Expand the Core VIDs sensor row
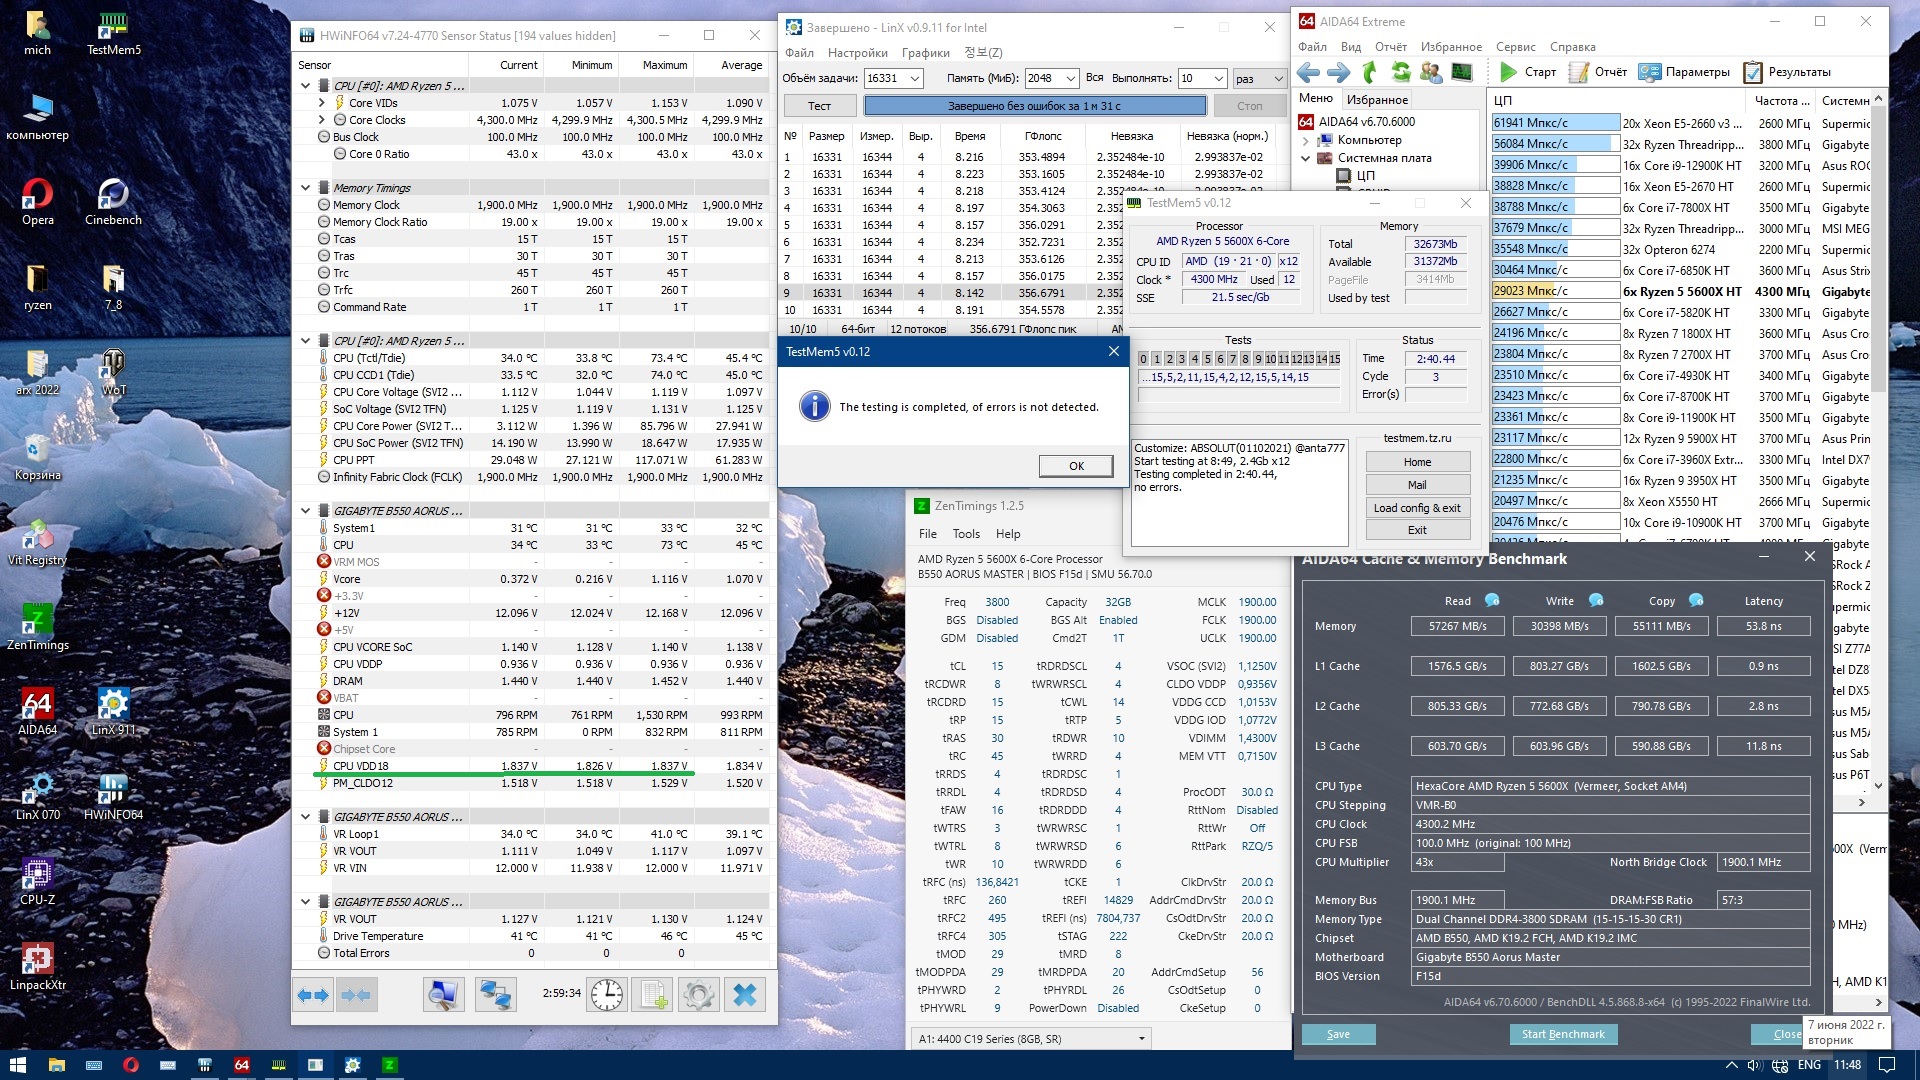1920x1080 pixels. pyautogui.click(x=322, y=103)
